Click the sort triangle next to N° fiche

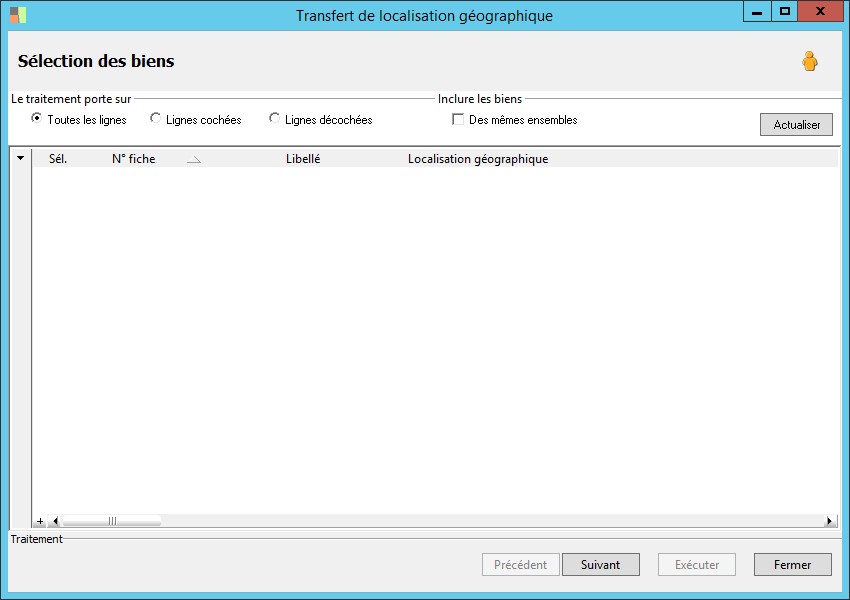tap(194, 159)
